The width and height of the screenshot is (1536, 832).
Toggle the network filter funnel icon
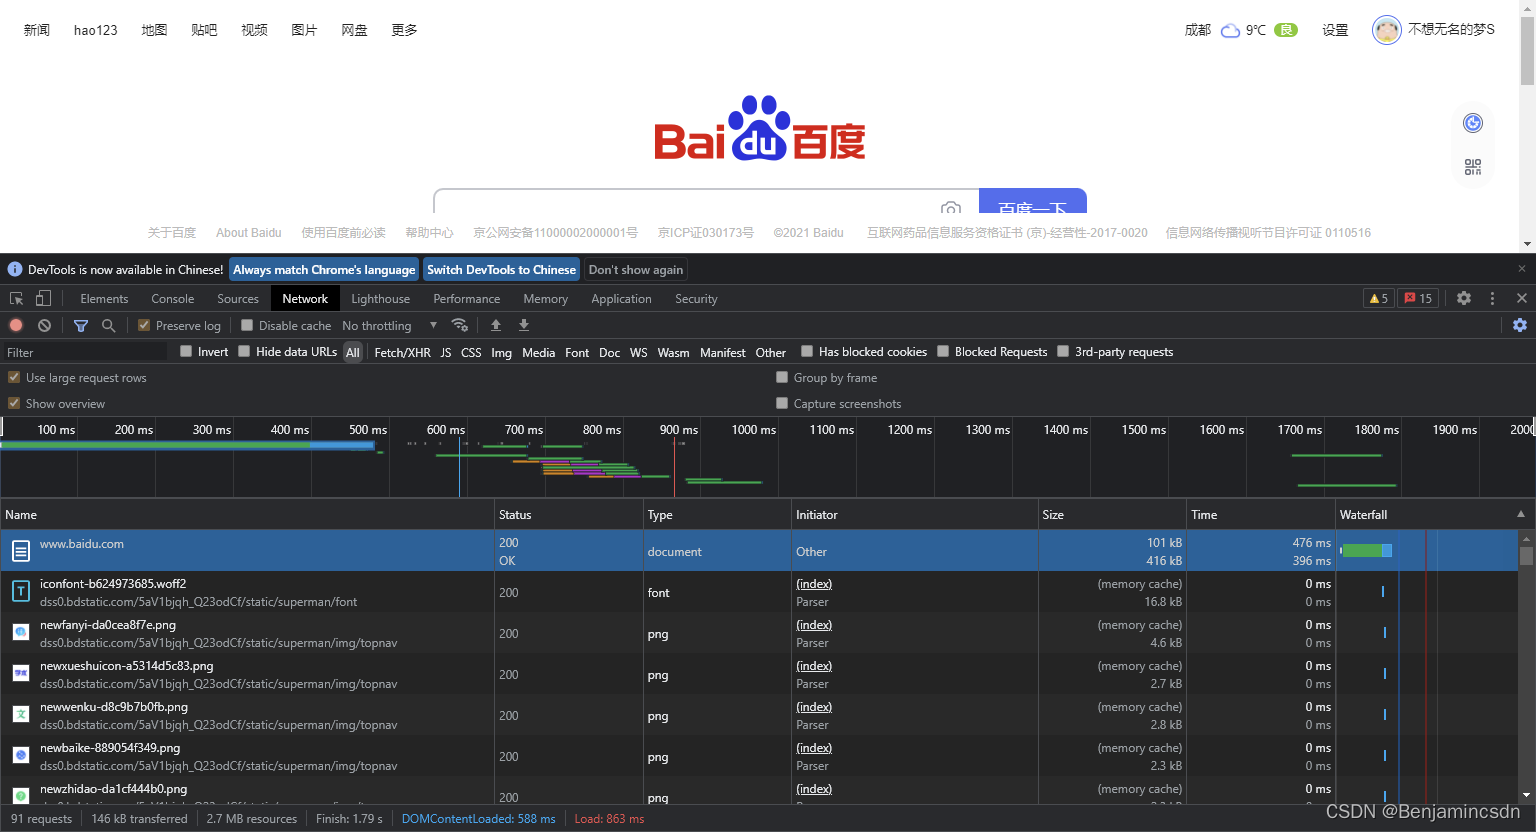[81, 325]
